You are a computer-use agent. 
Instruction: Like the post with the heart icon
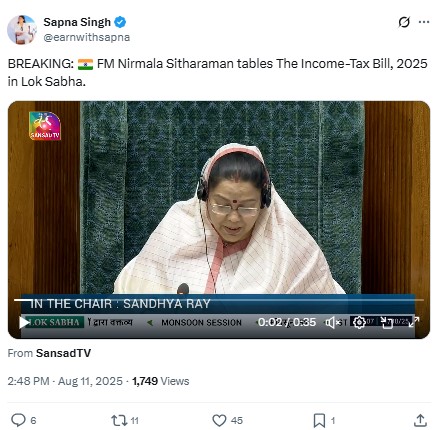[219, 420]
